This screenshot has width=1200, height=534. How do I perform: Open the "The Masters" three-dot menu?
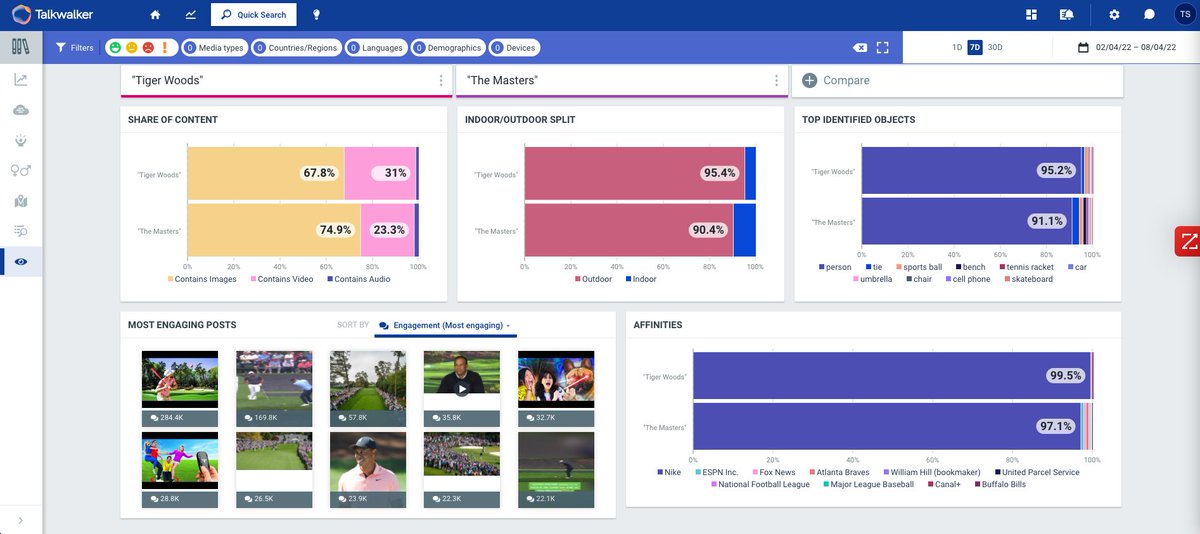pyautogui.click(x=776, y=80)
